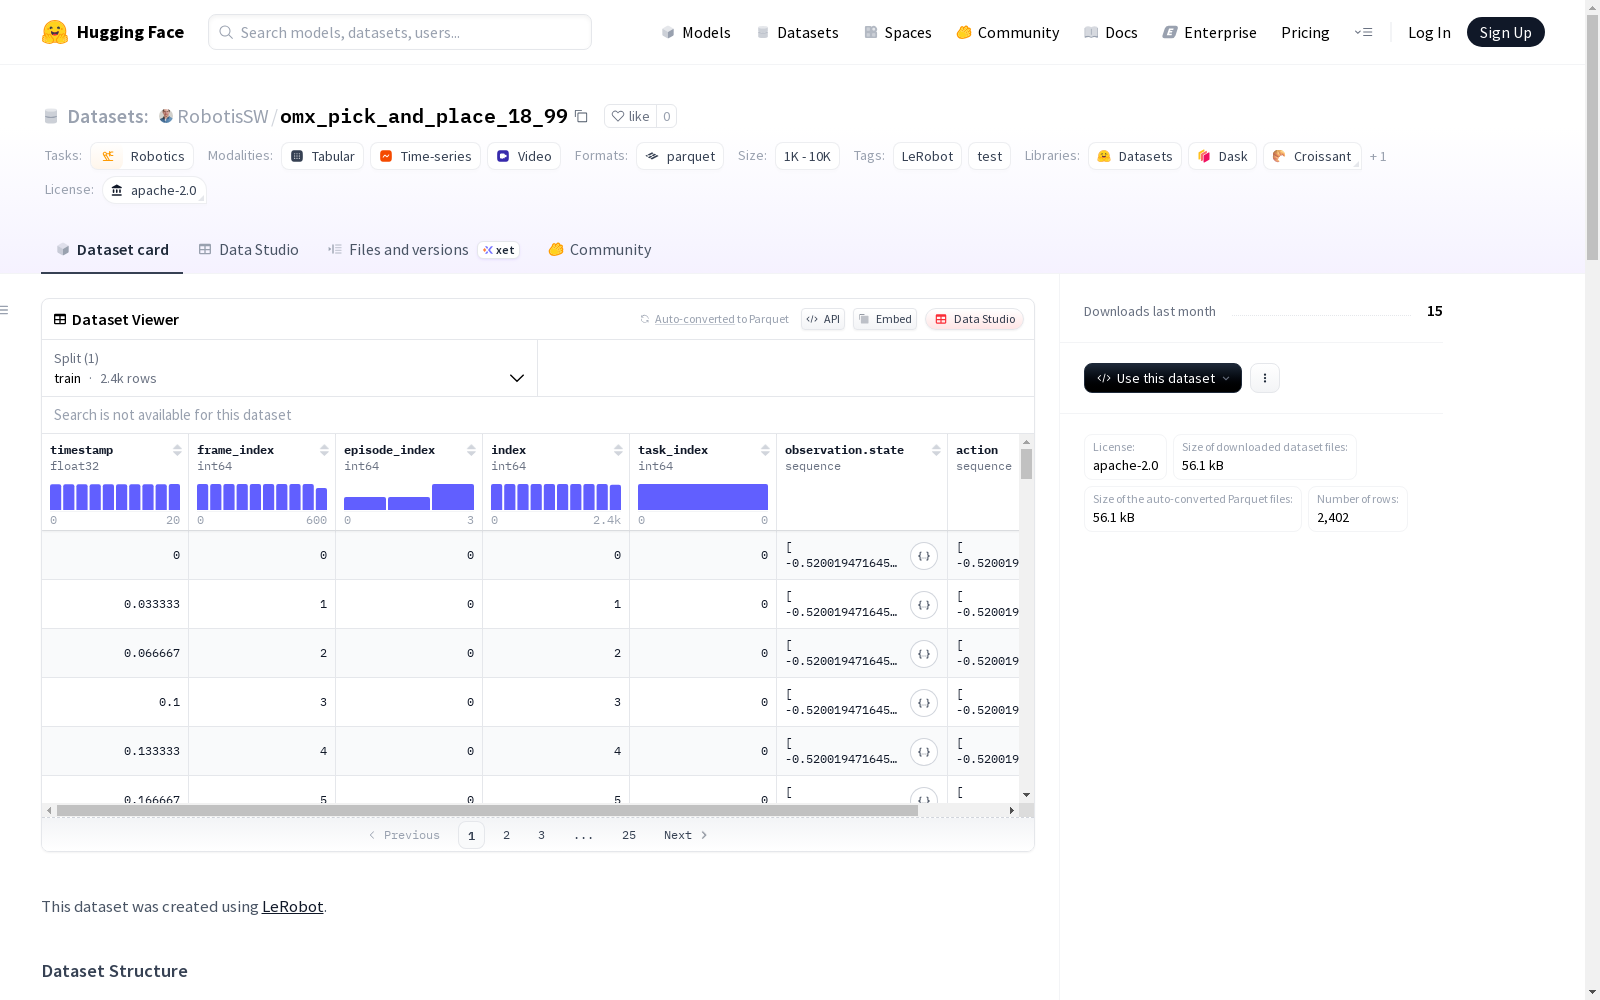The height and width of the screenshot is (1000, 1600).
Task: Follow the LeRobot link in the description
Action: 292,906
